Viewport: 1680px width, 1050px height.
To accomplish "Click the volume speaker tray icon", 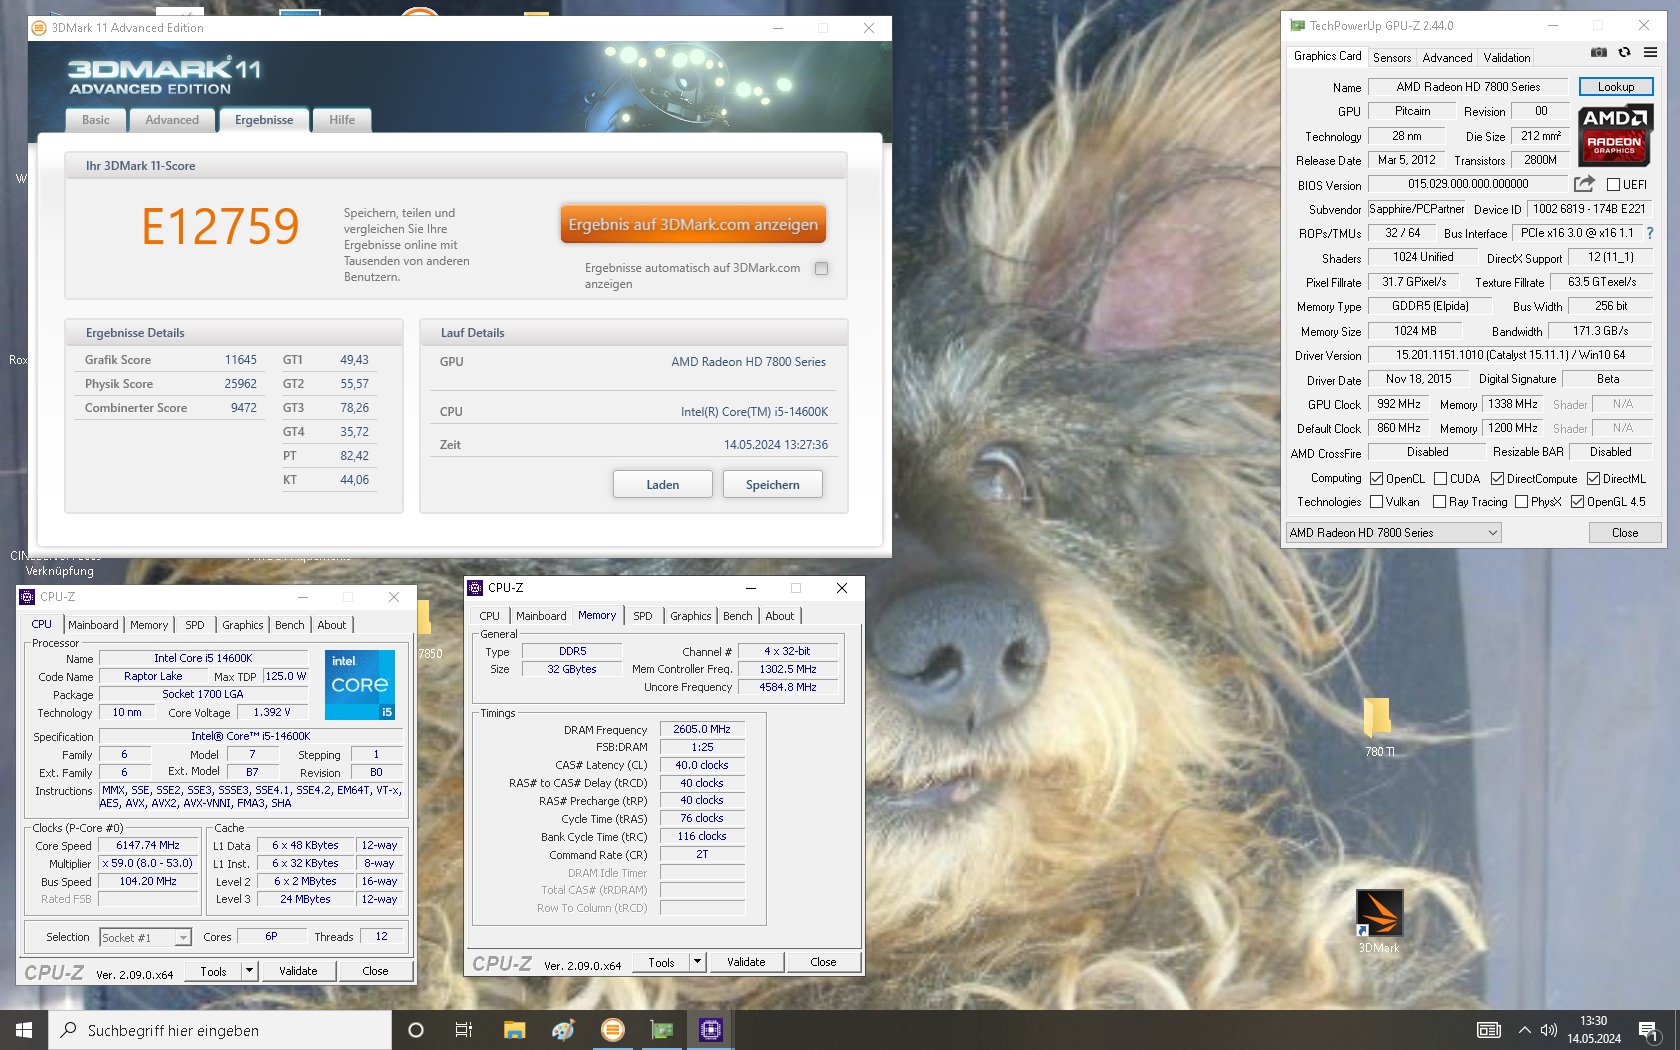I will pyautogui.click(x=1549, y=1030).
